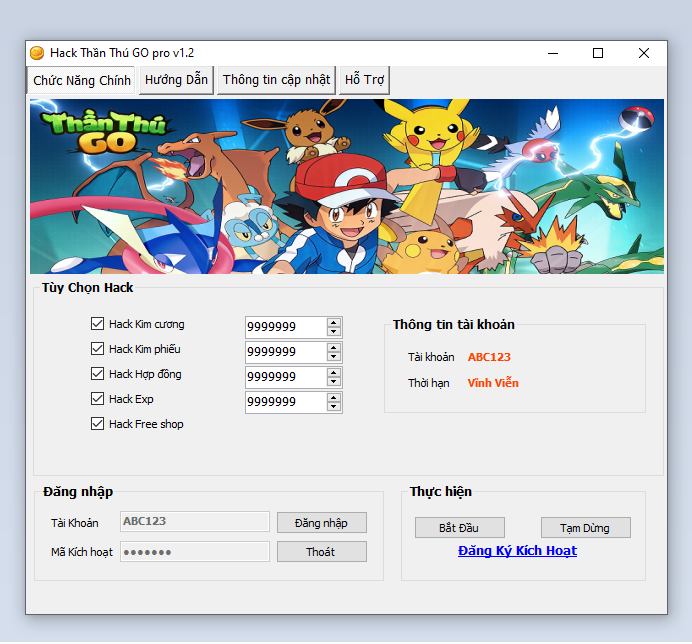
Task: Select the Hỗ Trợ tab
Action: click(365, 80)
